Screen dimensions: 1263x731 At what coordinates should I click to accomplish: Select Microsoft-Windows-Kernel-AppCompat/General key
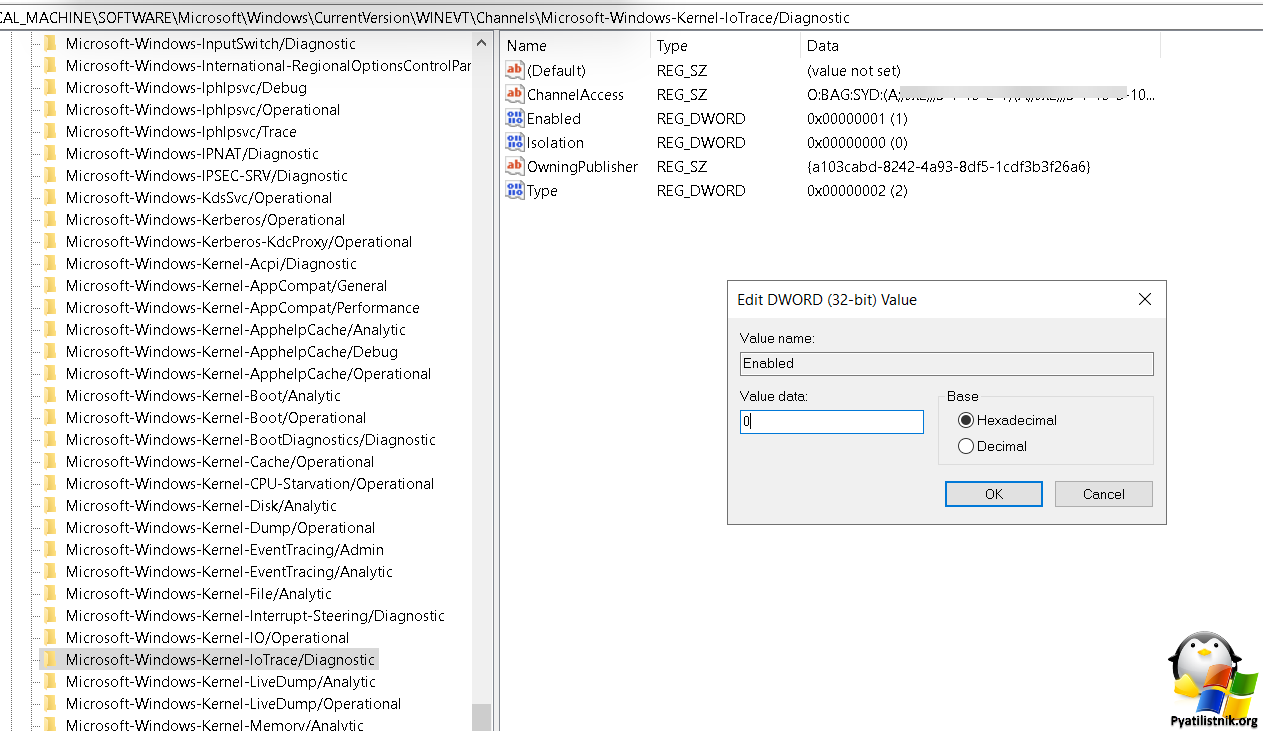226,286
